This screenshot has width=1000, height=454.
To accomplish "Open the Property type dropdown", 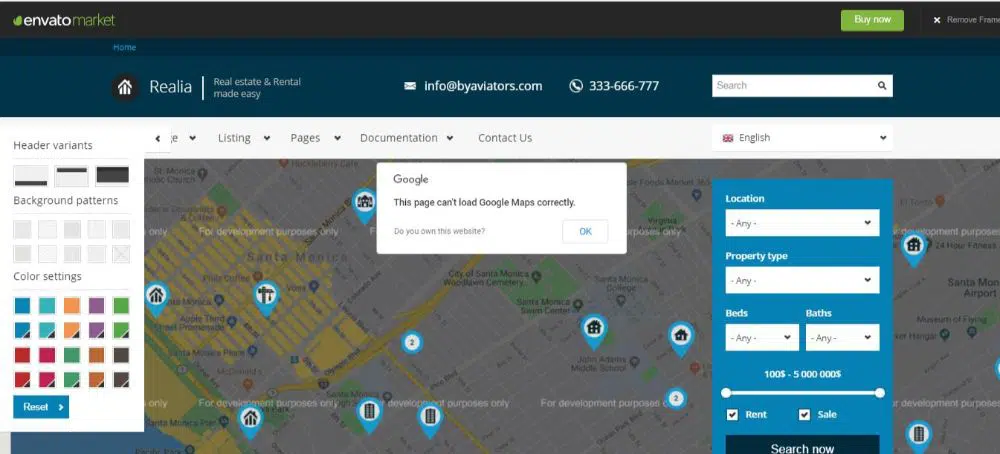I will (x=802, y=281).
